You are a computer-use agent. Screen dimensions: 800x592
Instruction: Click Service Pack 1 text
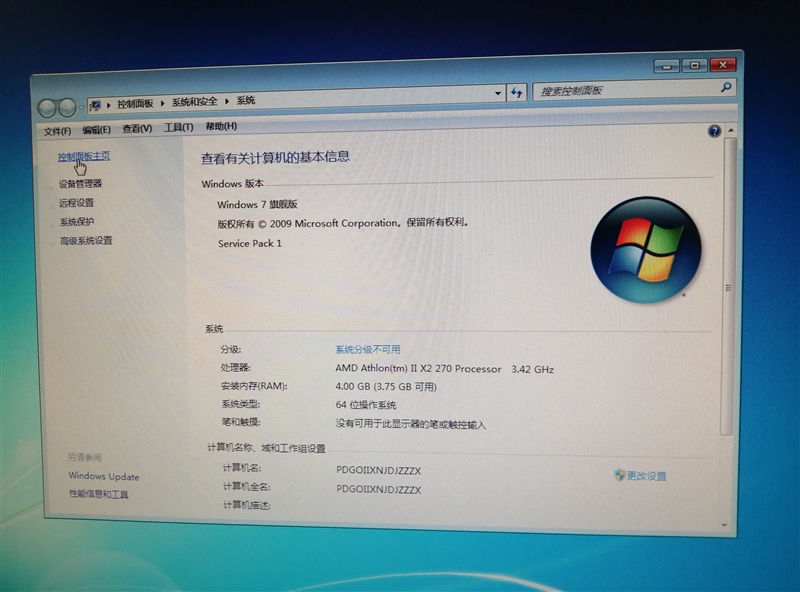250,243
